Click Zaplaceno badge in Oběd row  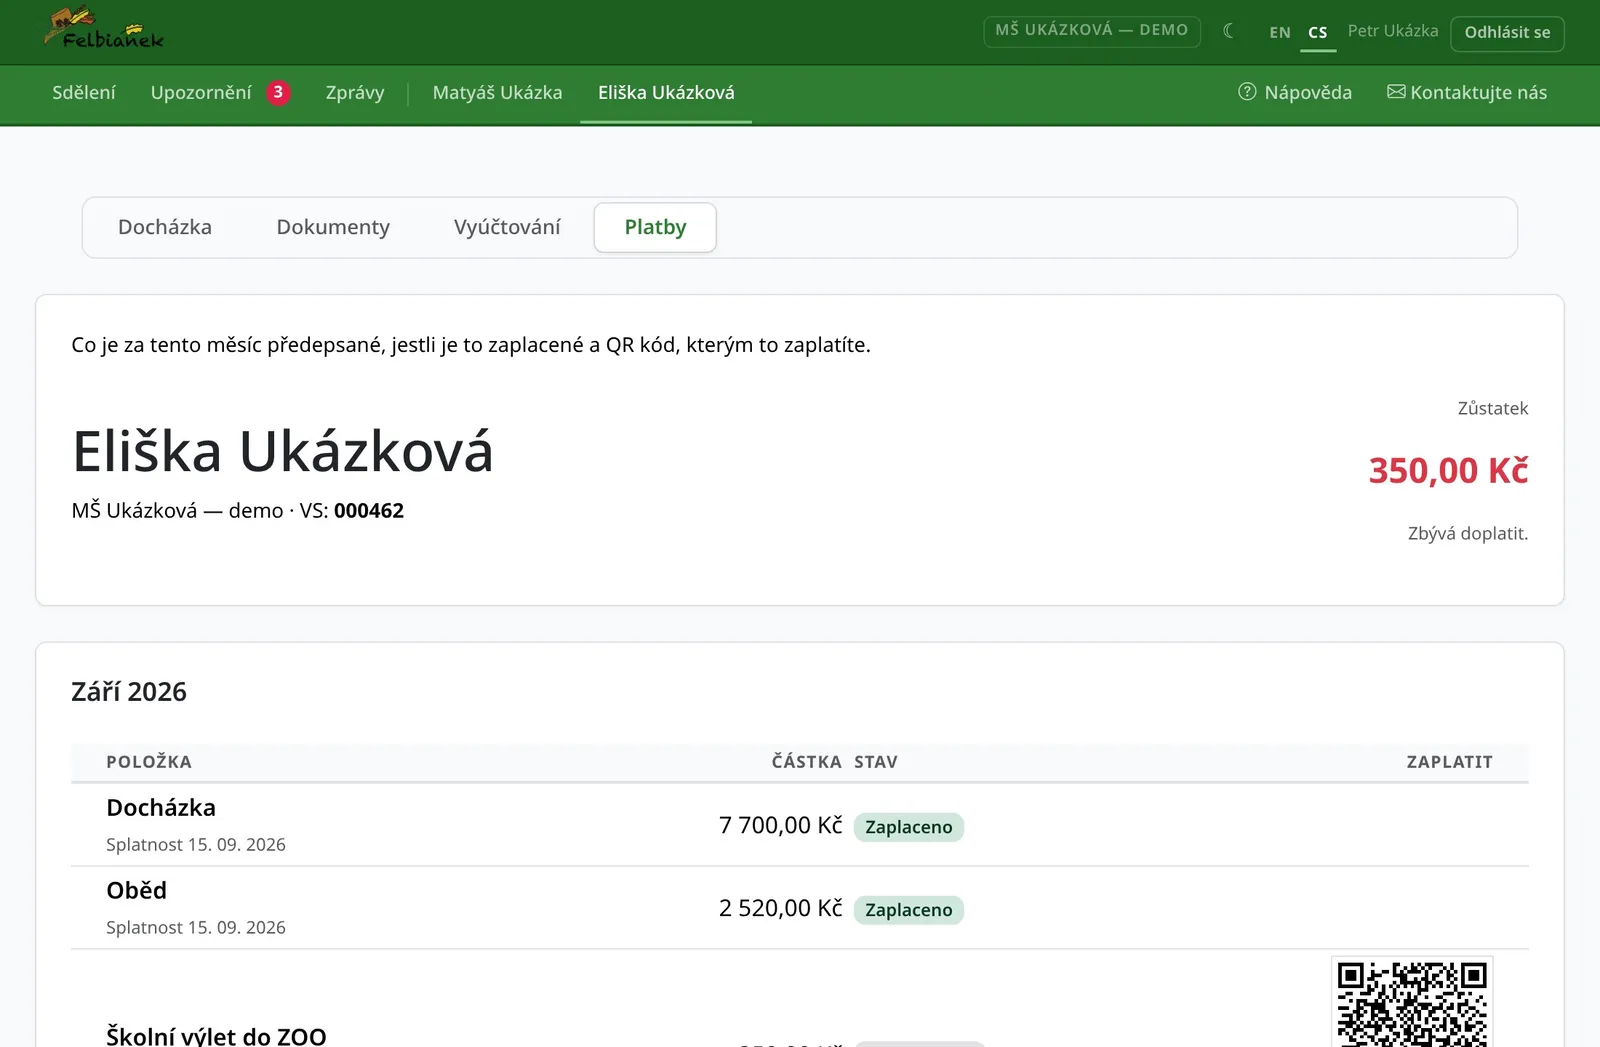click(909, 910)
